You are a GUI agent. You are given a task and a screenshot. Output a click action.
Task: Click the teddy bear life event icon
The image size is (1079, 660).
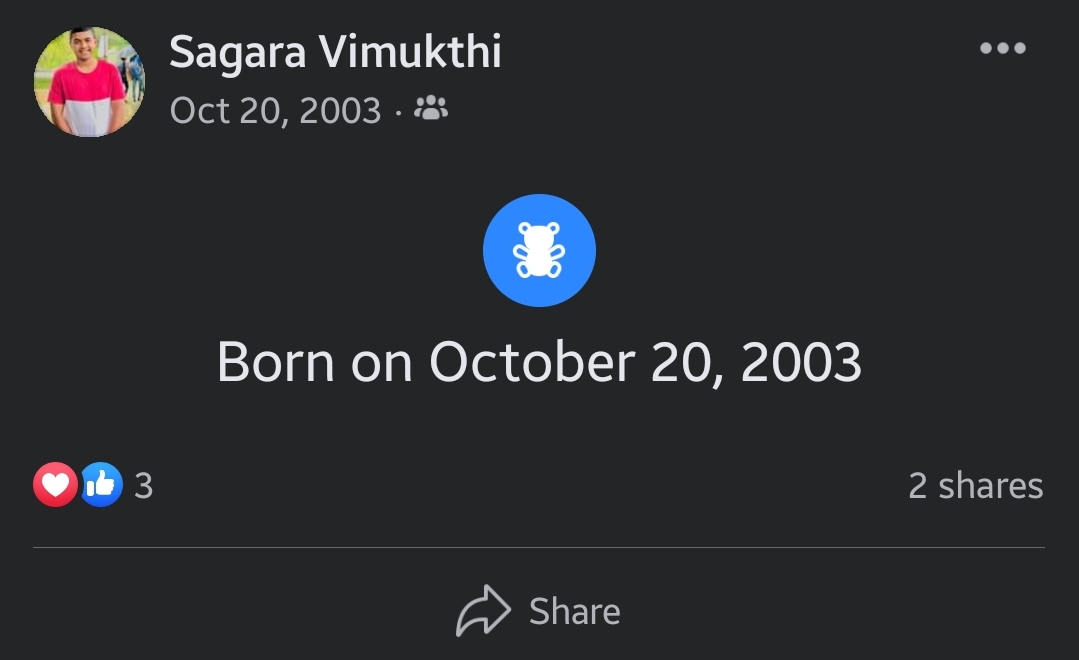[539, 250]
